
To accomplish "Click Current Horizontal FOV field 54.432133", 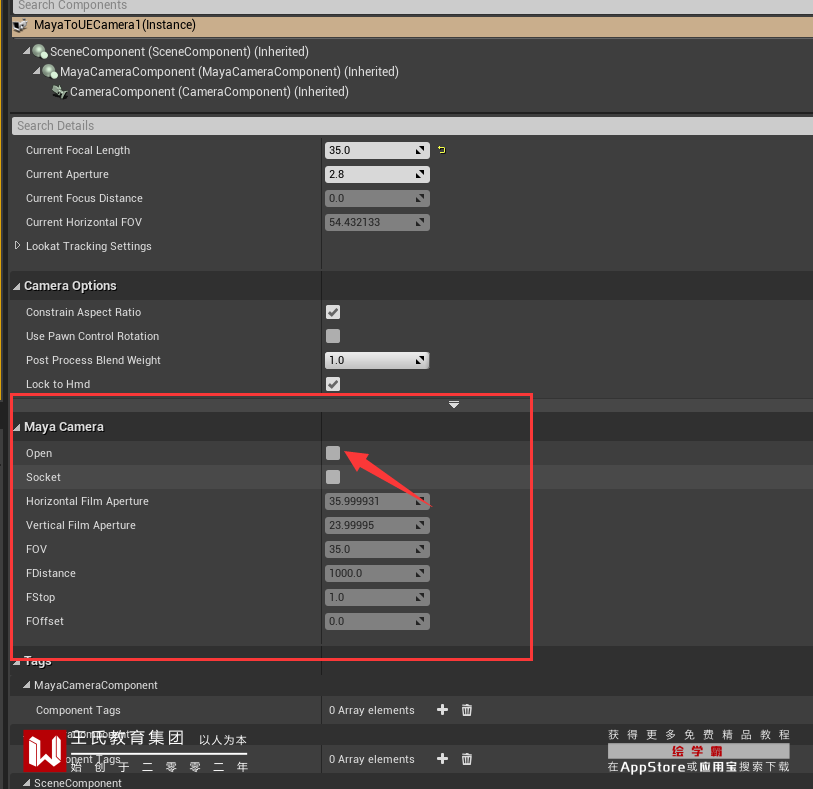I will coord(377,222).
